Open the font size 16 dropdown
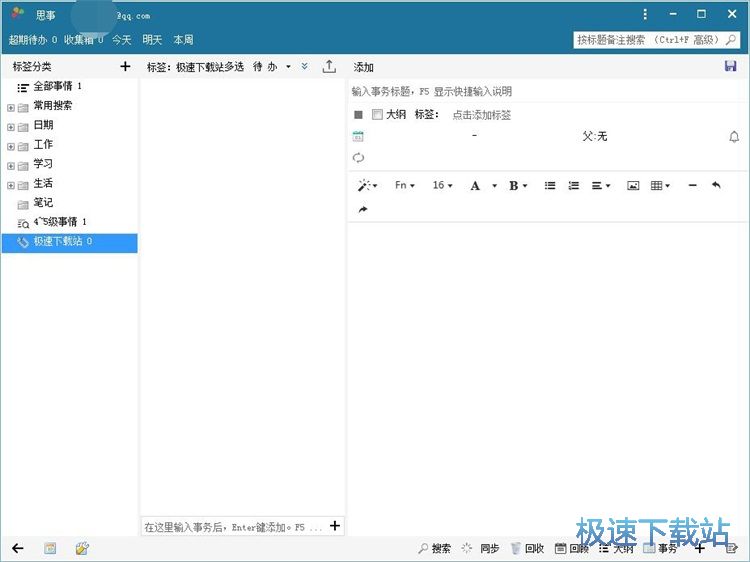This screenshot has height=562, width=750. click(442, 186)
